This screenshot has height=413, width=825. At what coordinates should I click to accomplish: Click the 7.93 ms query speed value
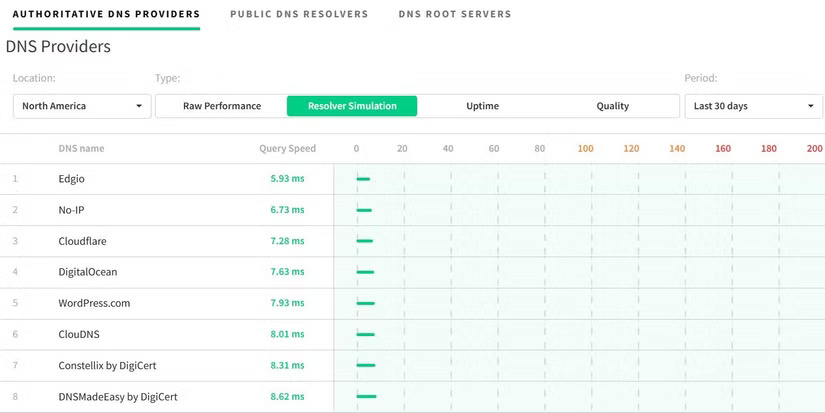pos(287,303)
